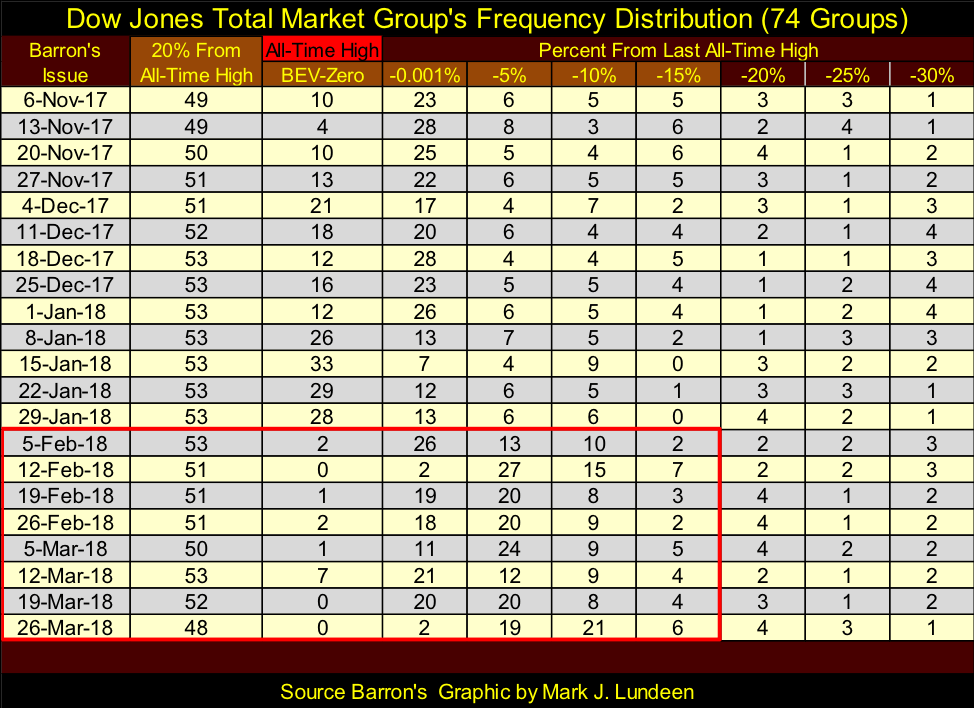Select the '6-Nov-17' date cell

click(65, 100)
